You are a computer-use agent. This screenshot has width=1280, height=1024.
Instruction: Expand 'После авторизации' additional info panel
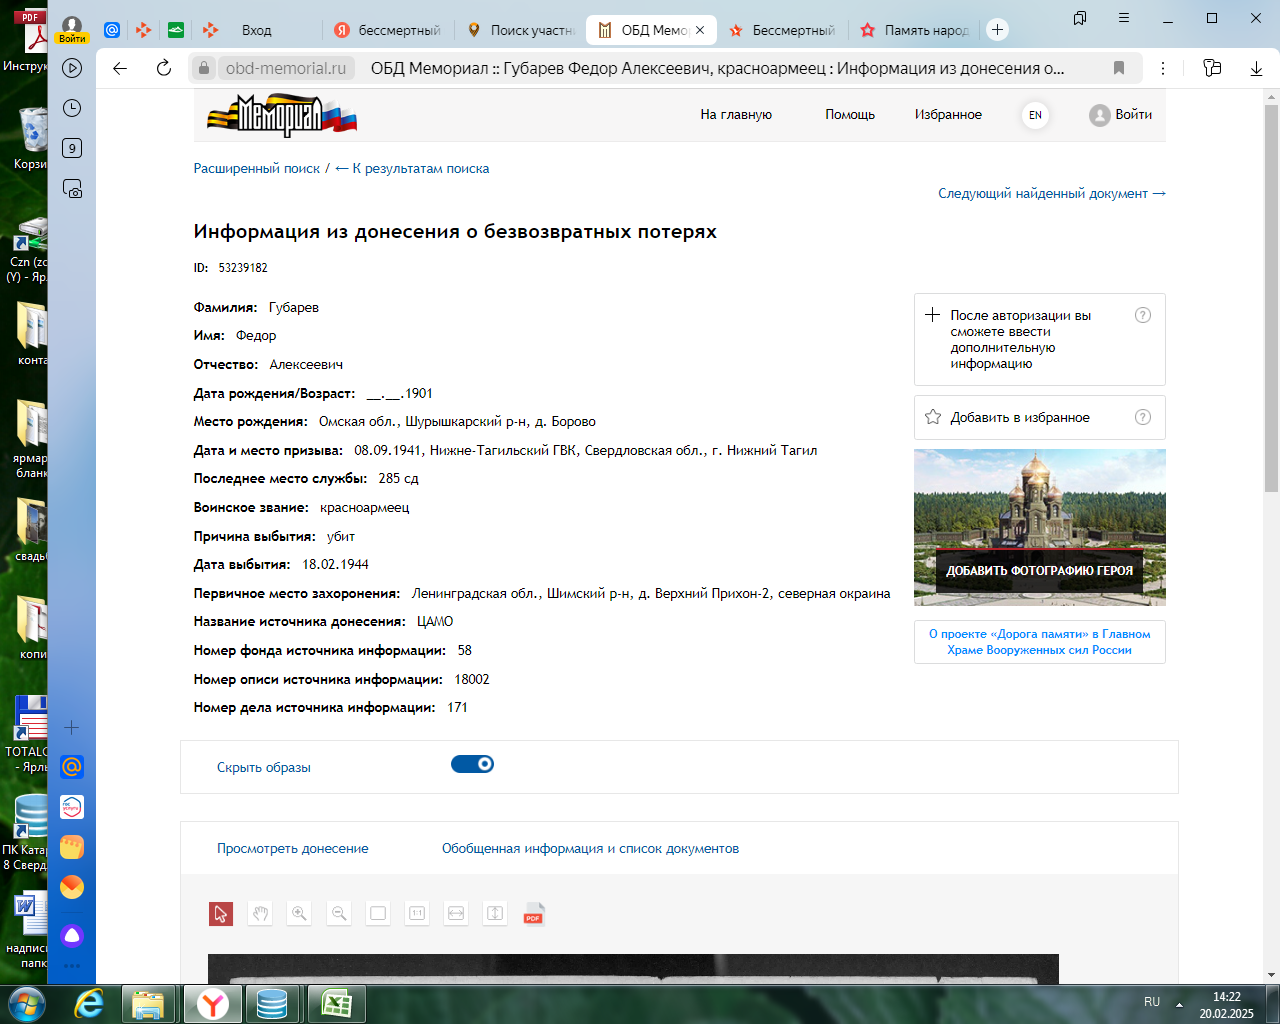pos(932,315)
